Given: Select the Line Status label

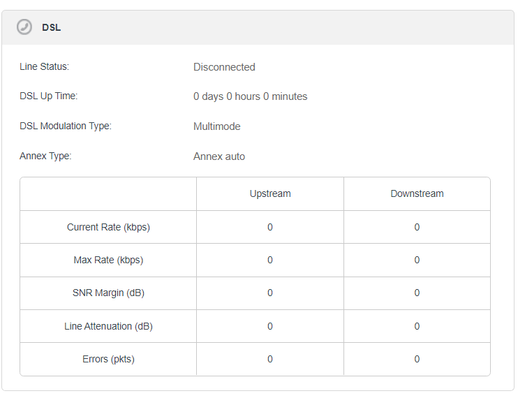Looking at the screenshot, I should pyautogui.click(x=44, y=67).
